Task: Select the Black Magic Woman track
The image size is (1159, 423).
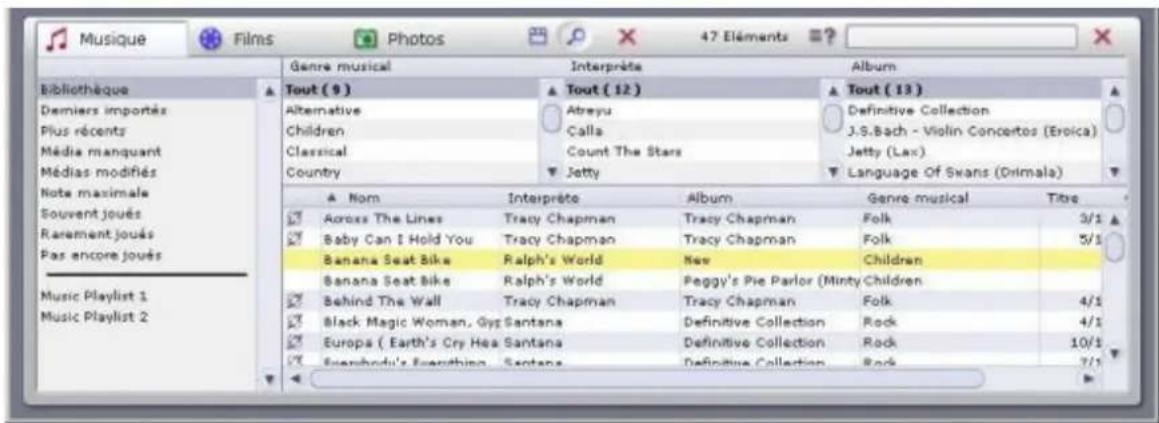Action: [693, 322]
